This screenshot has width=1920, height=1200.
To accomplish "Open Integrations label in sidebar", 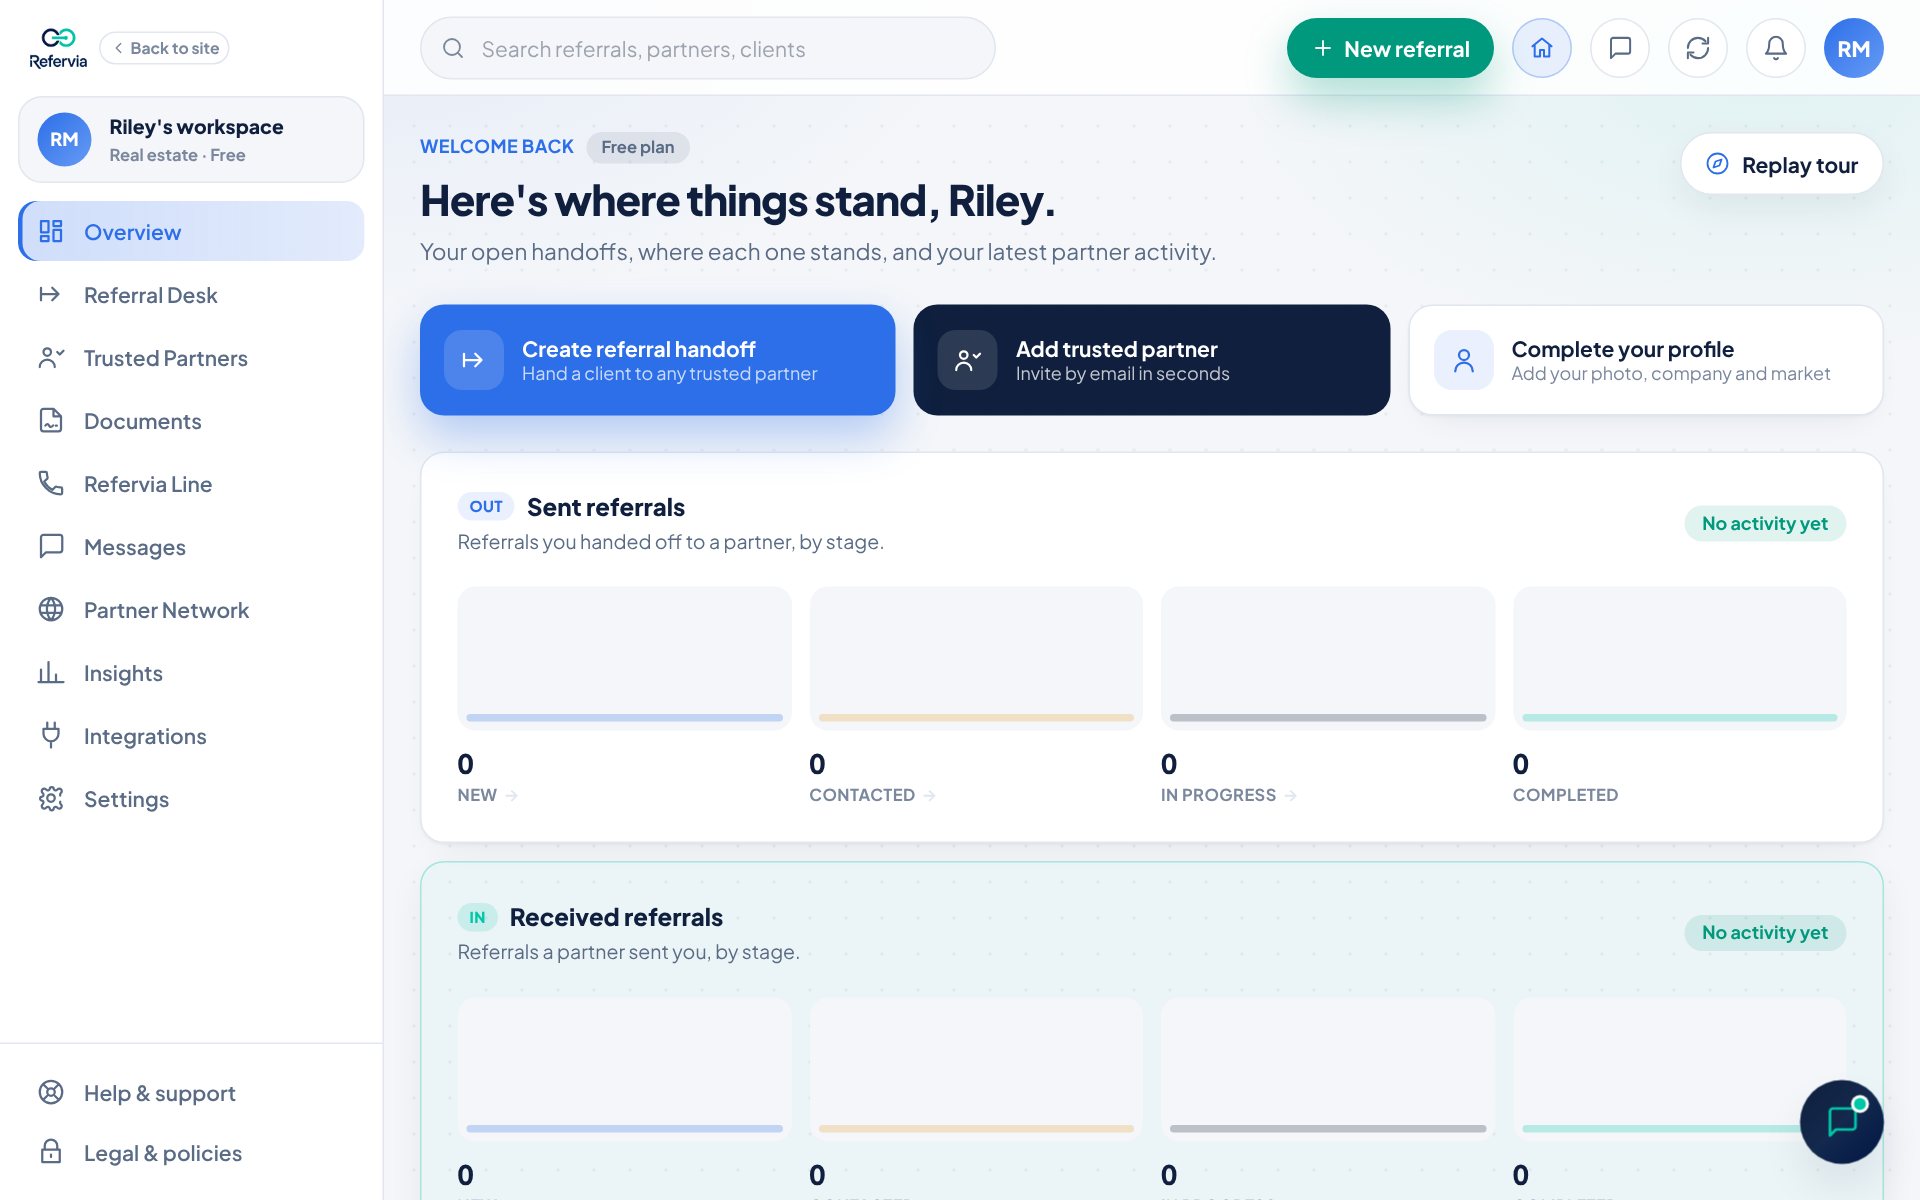I will click(x=145, y=736).
